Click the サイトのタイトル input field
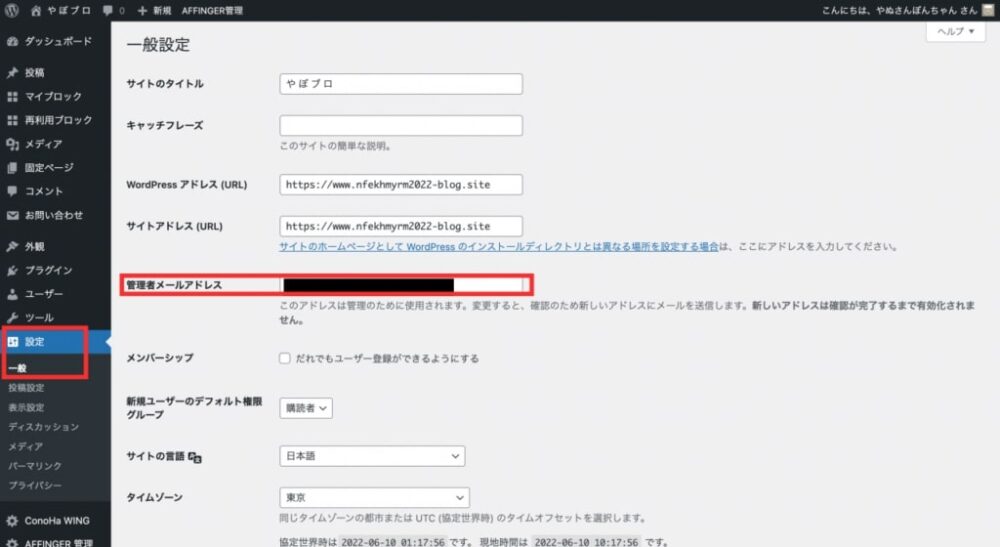 click(x=401, y=84)
